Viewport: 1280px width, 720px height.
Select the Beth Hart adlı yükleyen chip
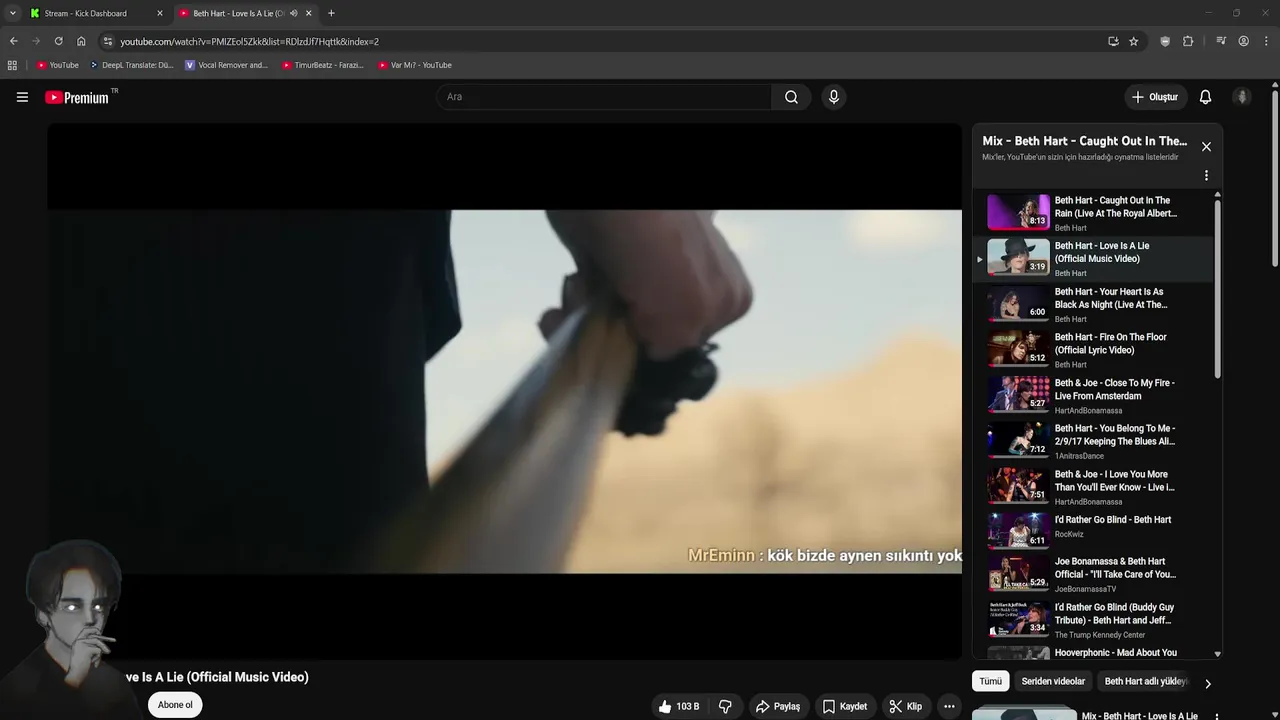1146,681
